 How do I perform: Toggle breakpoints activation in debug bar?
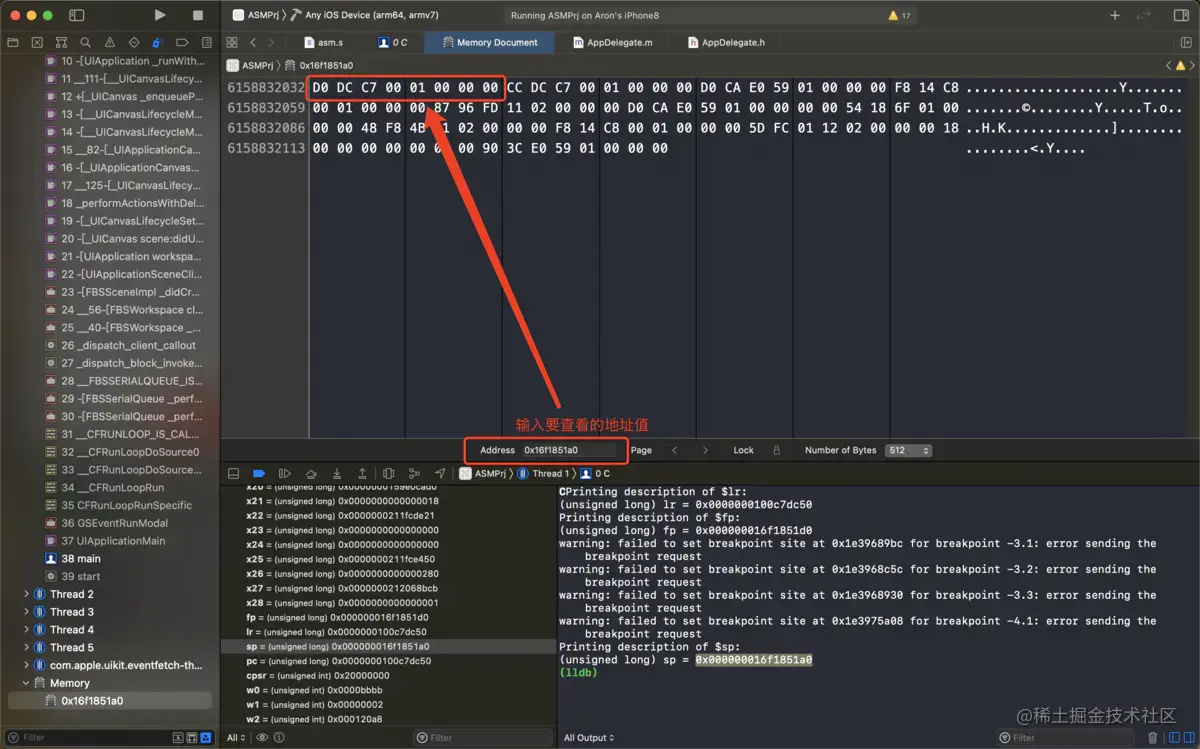[259, 473]
